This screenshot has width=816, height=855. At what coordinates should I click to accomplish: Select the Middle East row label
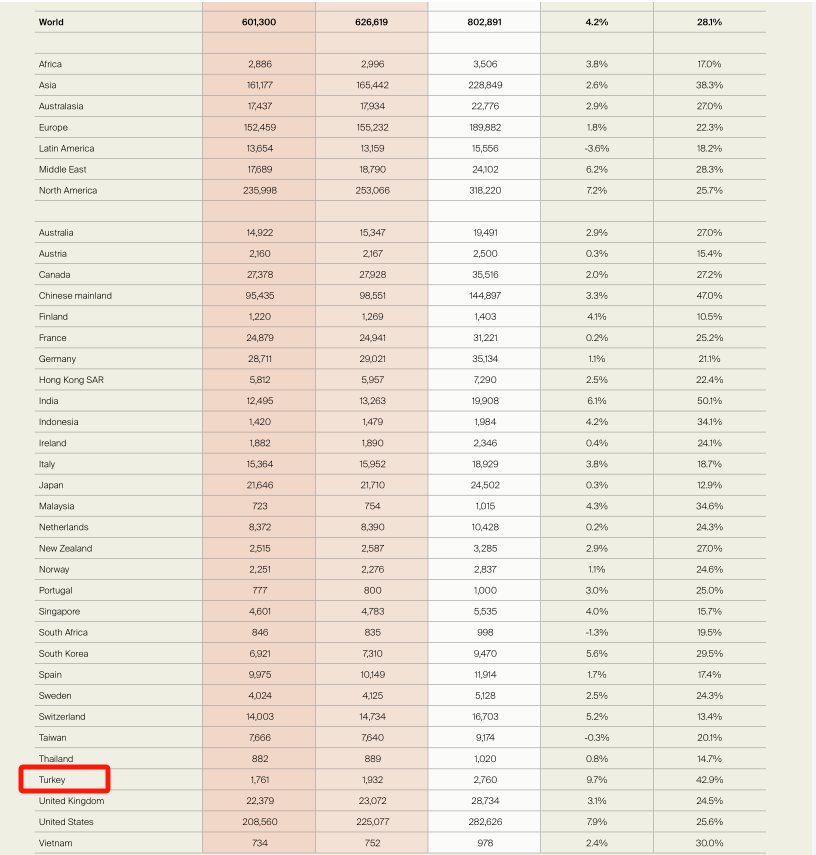click(x=64, y=169)
